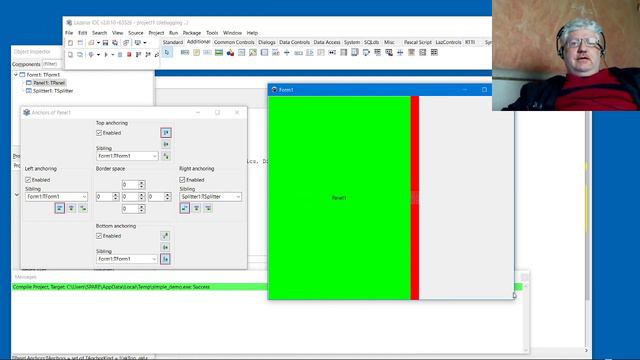This screenshot has width=640, height=360.
Task: Toggle right anchor to sibling's left side button
Action: [x=184, y=208]
